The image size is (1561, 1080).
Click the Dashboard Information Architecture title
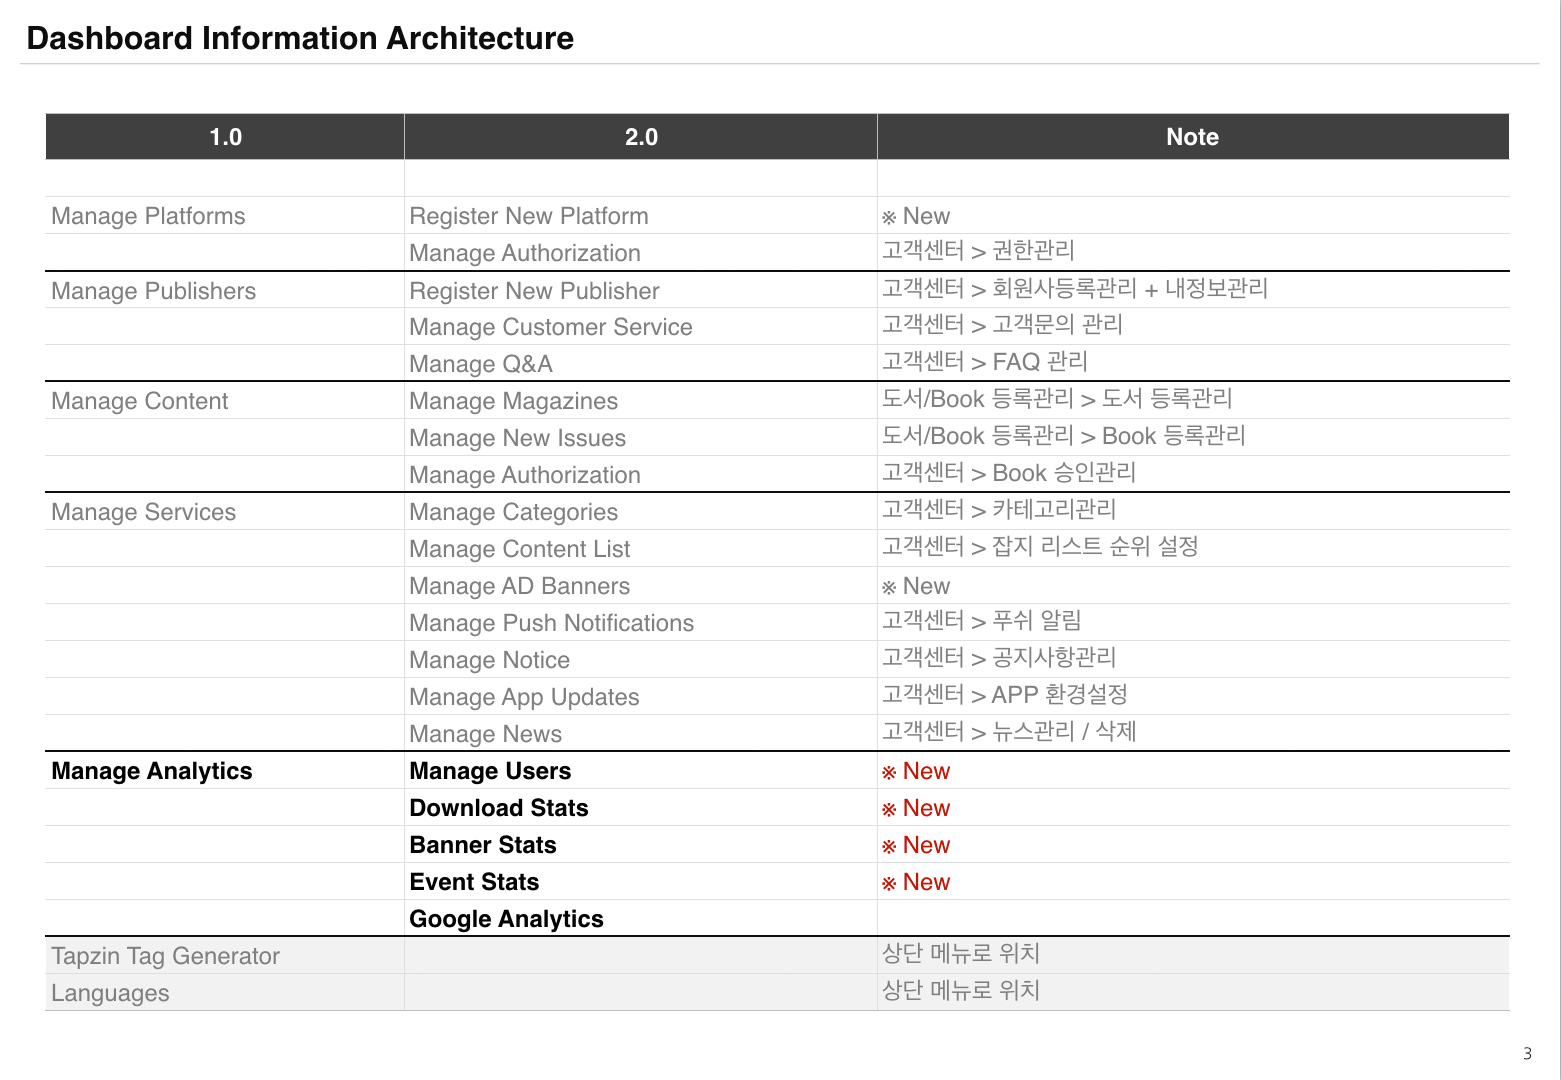pyautogui.click(x=300, y=38)
